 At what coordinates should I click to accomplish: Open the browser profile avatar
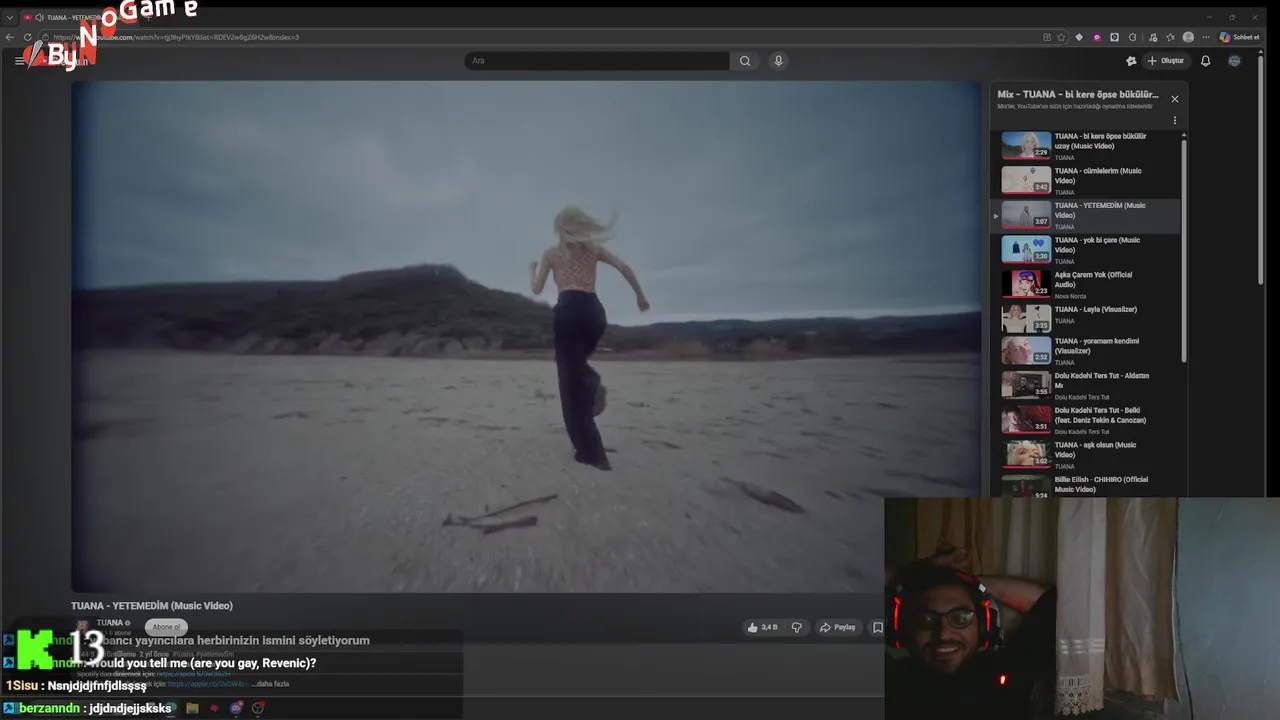coord(1188,37)
